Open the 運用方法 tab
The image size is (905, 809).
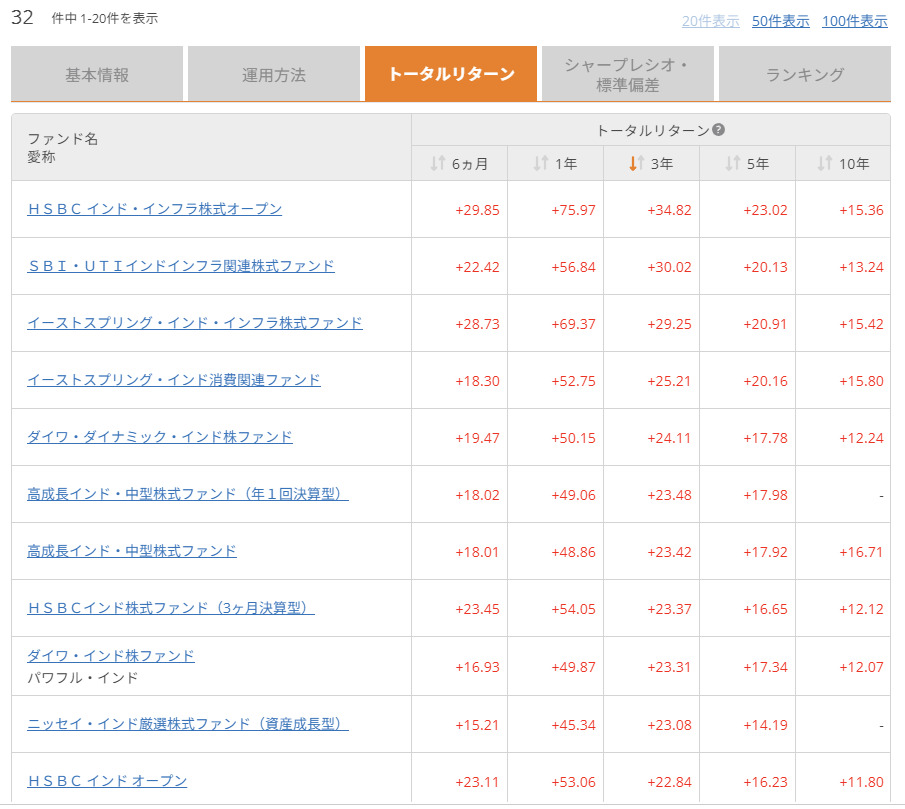point(273,75)
